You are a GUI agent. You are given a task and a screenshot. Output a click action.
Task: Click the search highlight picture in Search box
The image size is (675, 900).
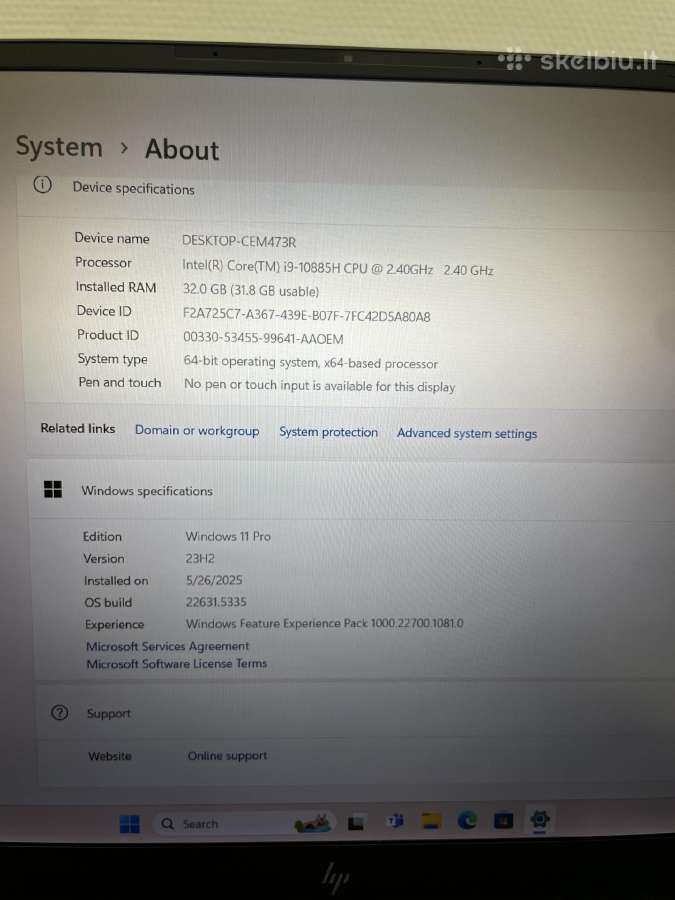pyautogui.click(x=313, y=824)
